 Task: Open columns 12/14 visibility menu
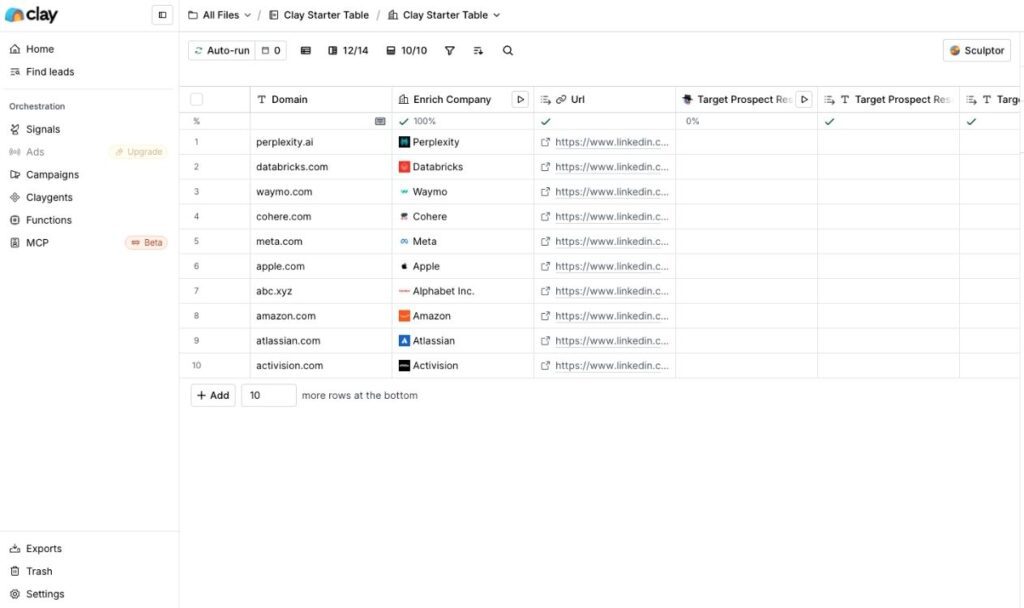pos(348,50)
